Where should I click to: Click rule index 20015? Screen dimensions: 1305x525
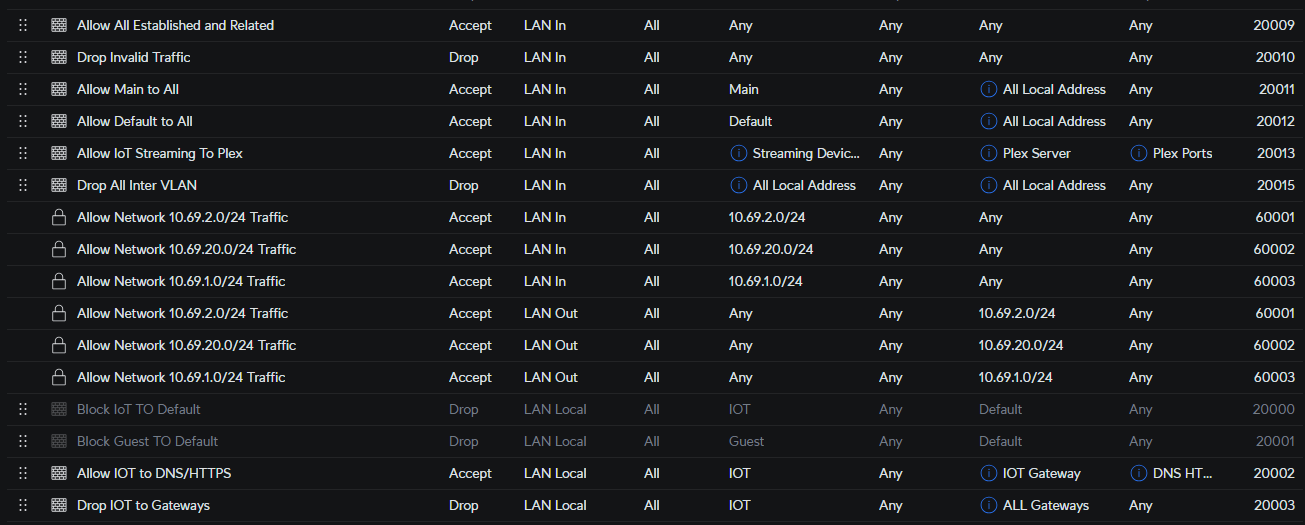(1276, 185)
